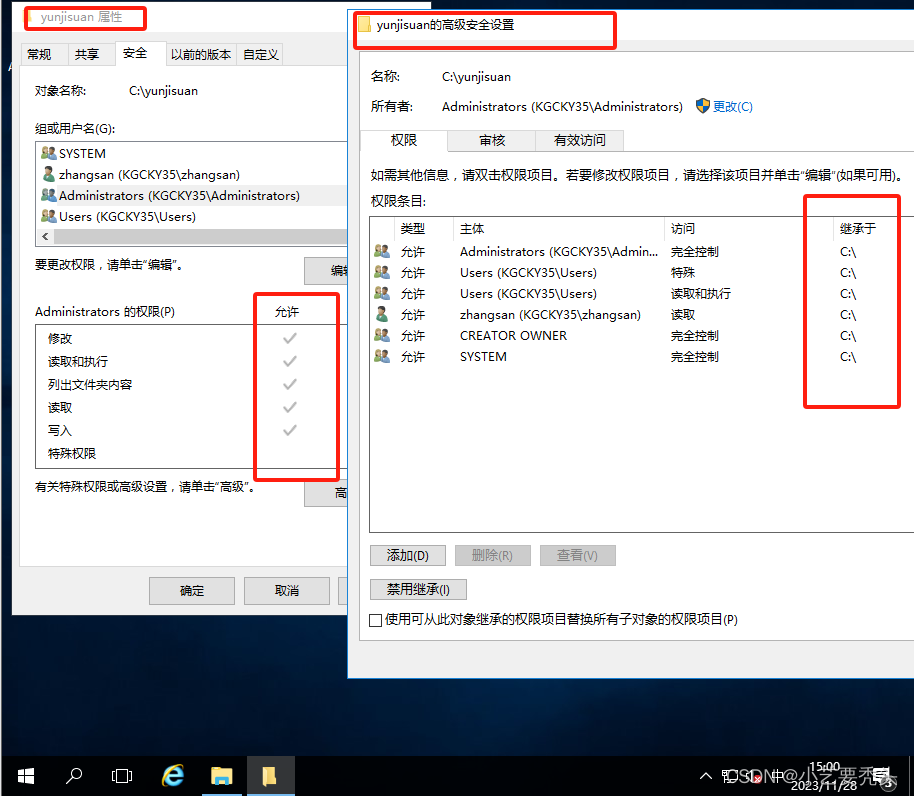Select zhangsan entry with 读取 access
Viewport: 914px width, 796px height.
tap(641, 315)
